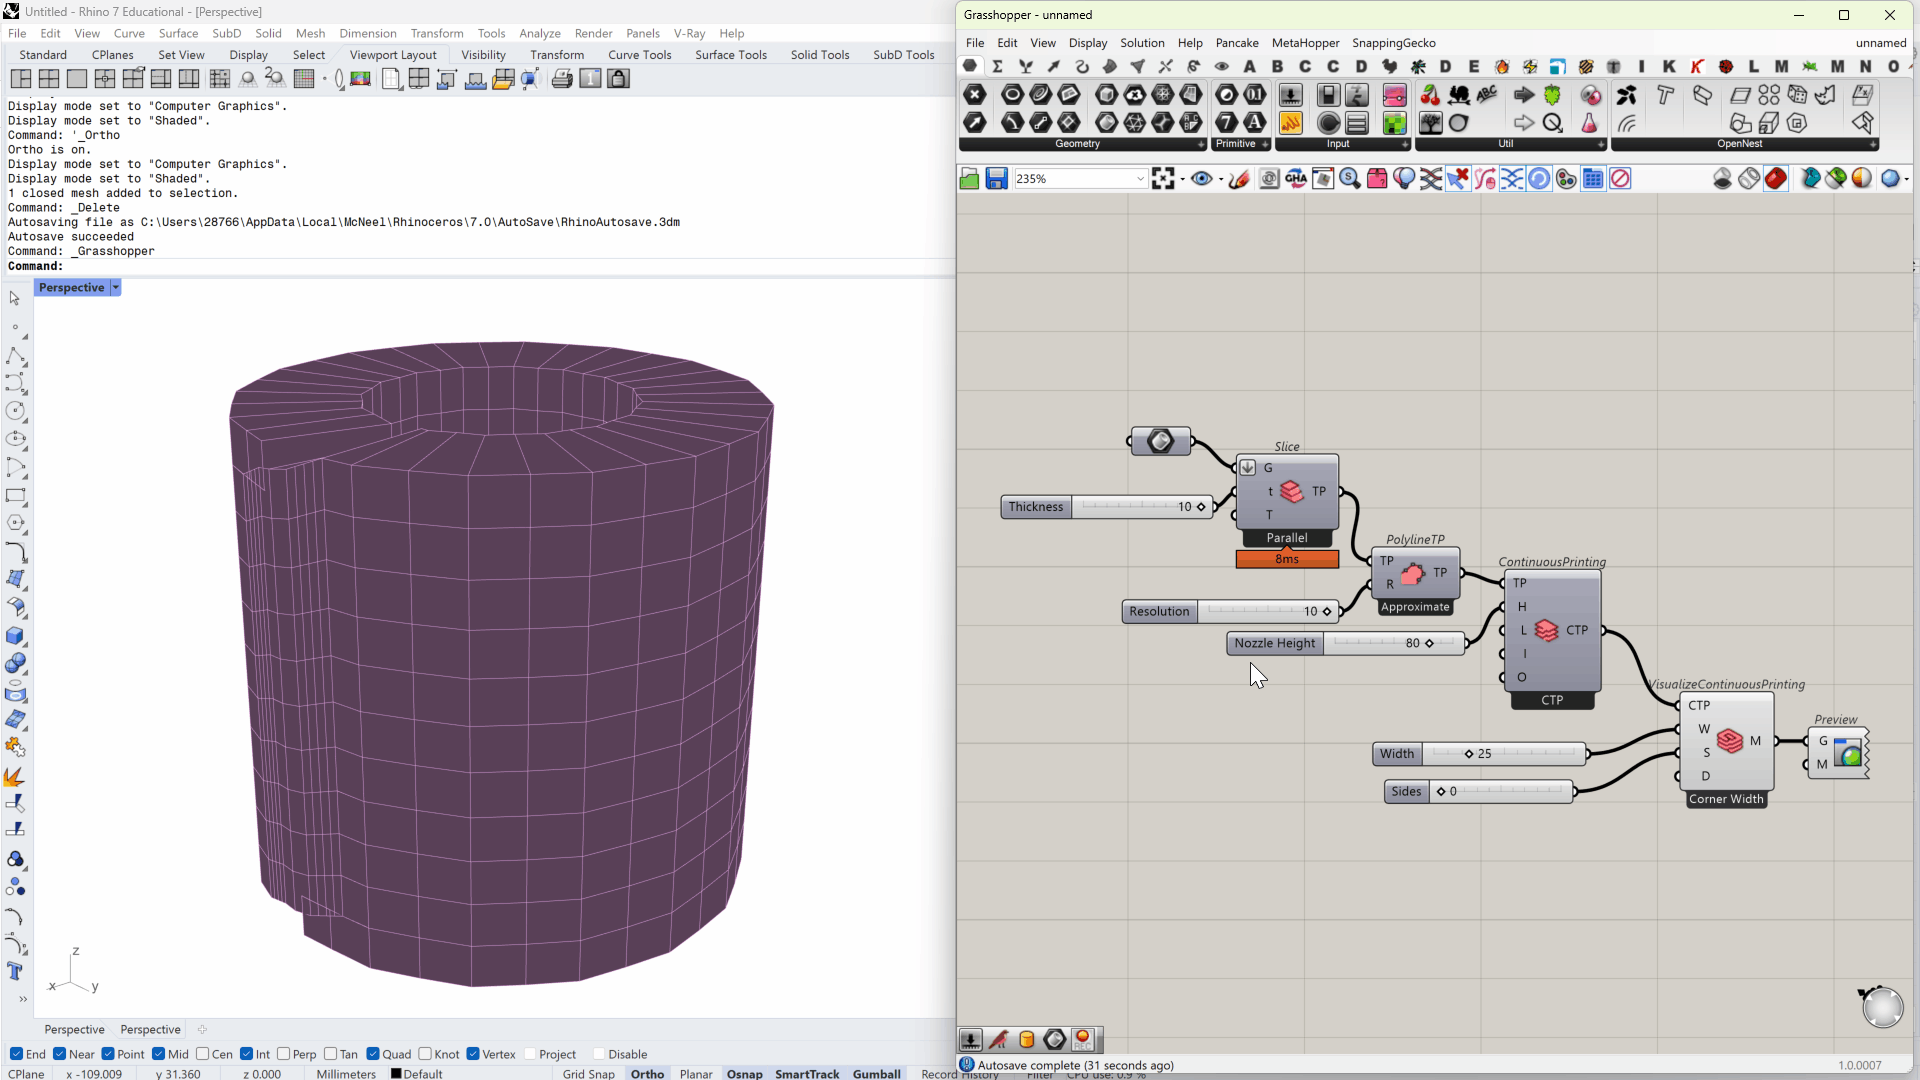The height and width of the screenshot is (1080, 1920).
Task: Click the ContinuousPrinting component icon
Action: (x=1546, y=630)
